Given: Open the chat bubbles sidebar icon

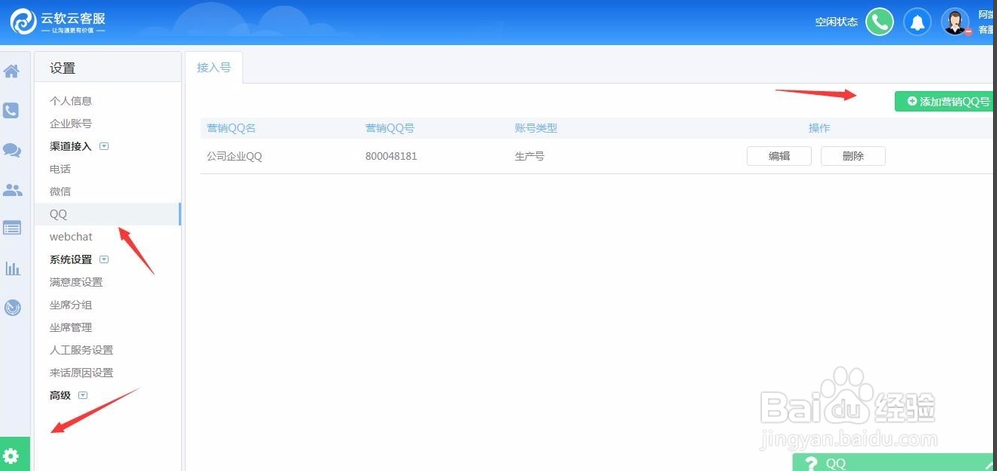Looking at the screenshot, I should (x=11, y=151).
